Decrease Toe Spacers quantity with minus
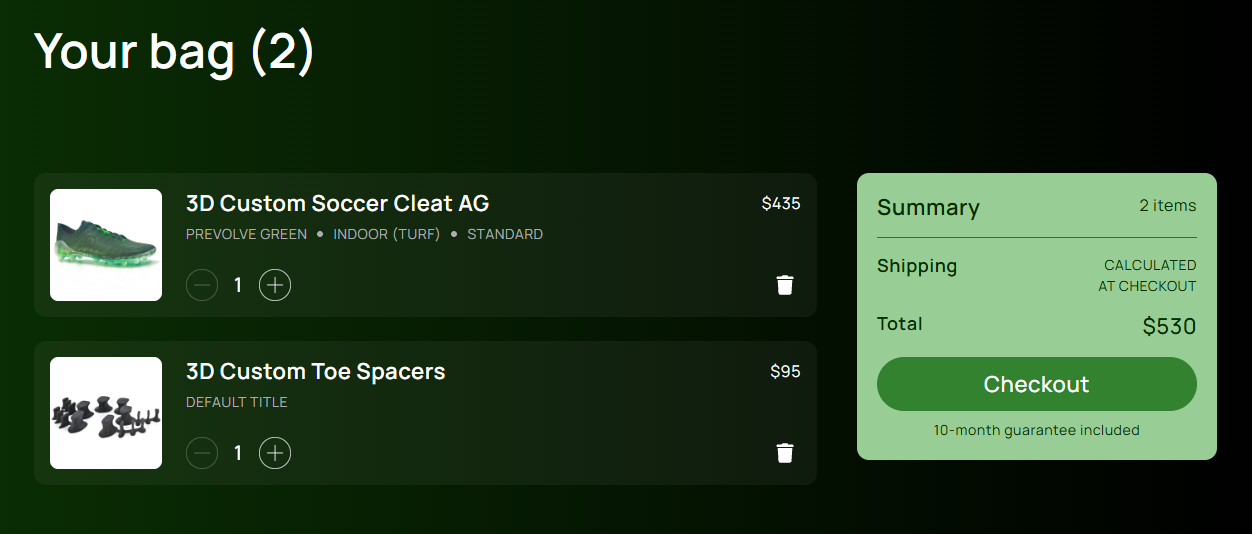Screen dimensions: 1252x534 point(202,453)
